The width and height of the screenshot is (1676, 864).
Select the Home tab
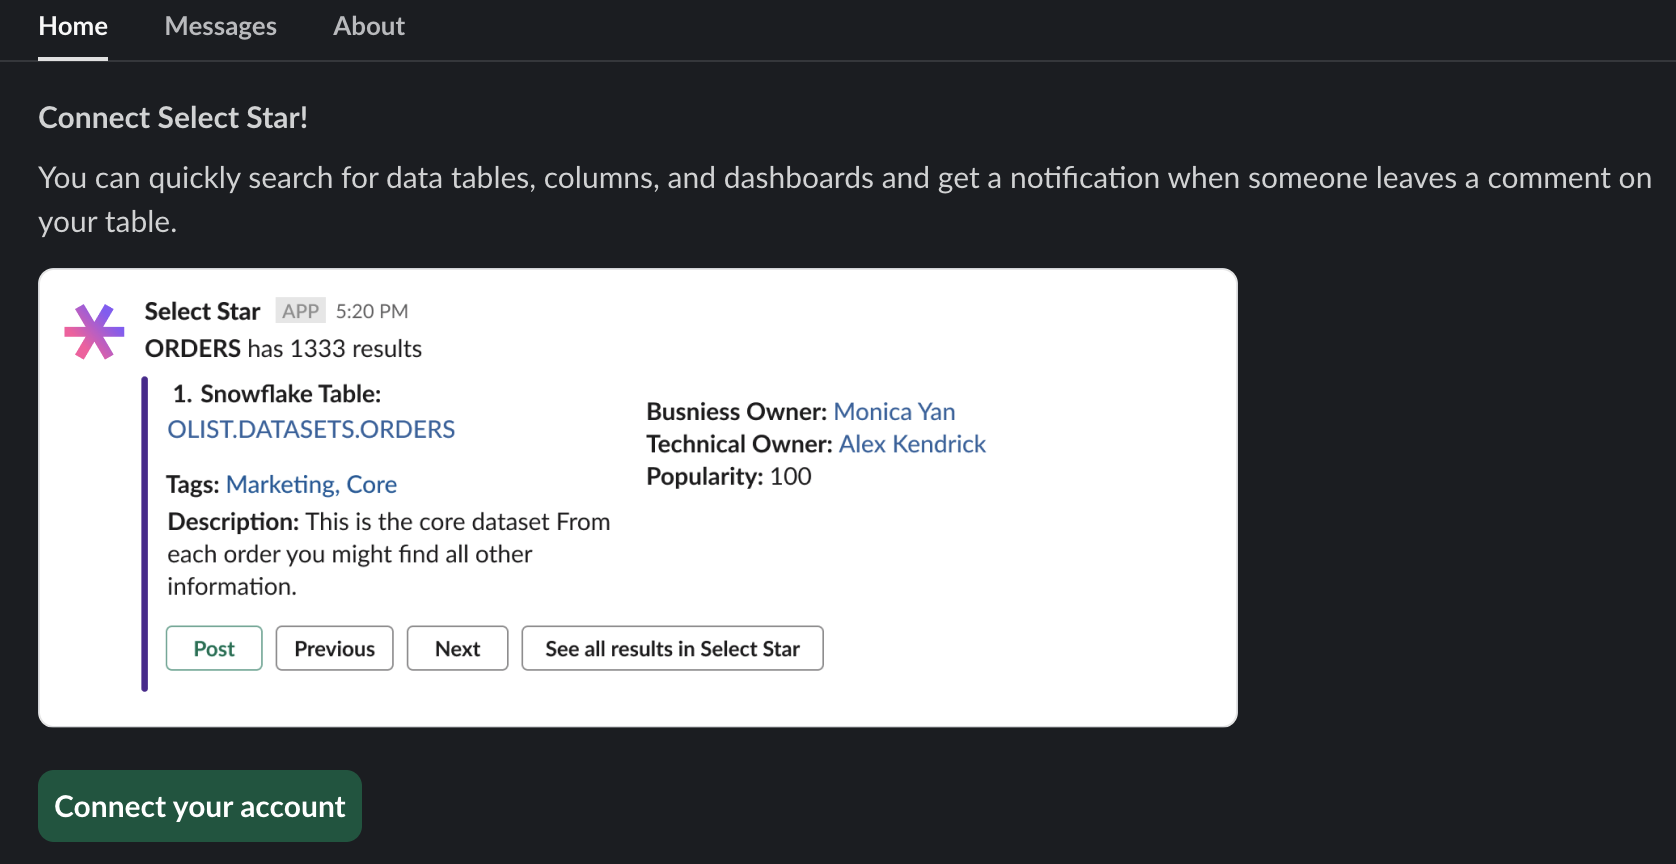click(x=73, y=27)
